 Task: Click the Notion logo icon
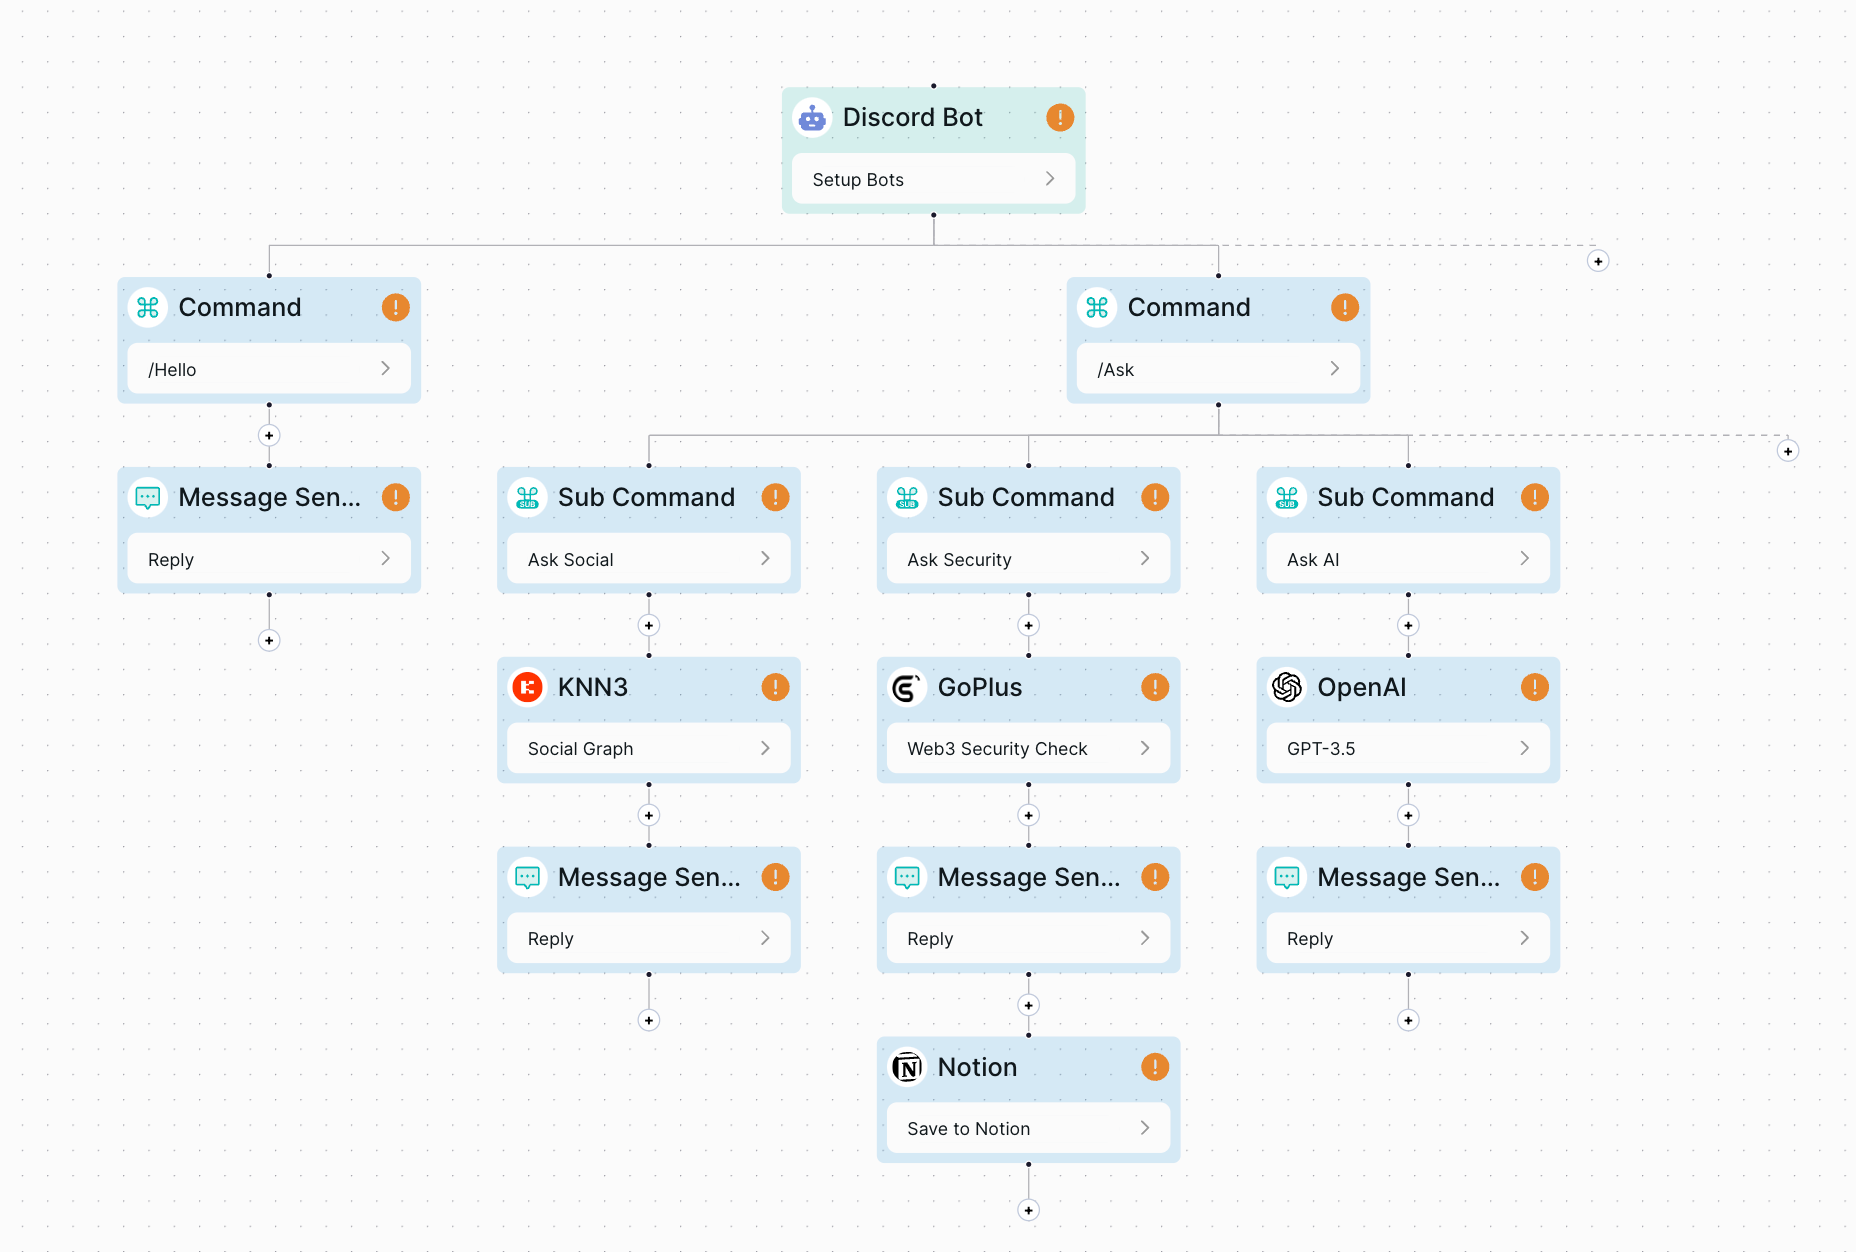pyautogui.click(x=906, y=1067)
